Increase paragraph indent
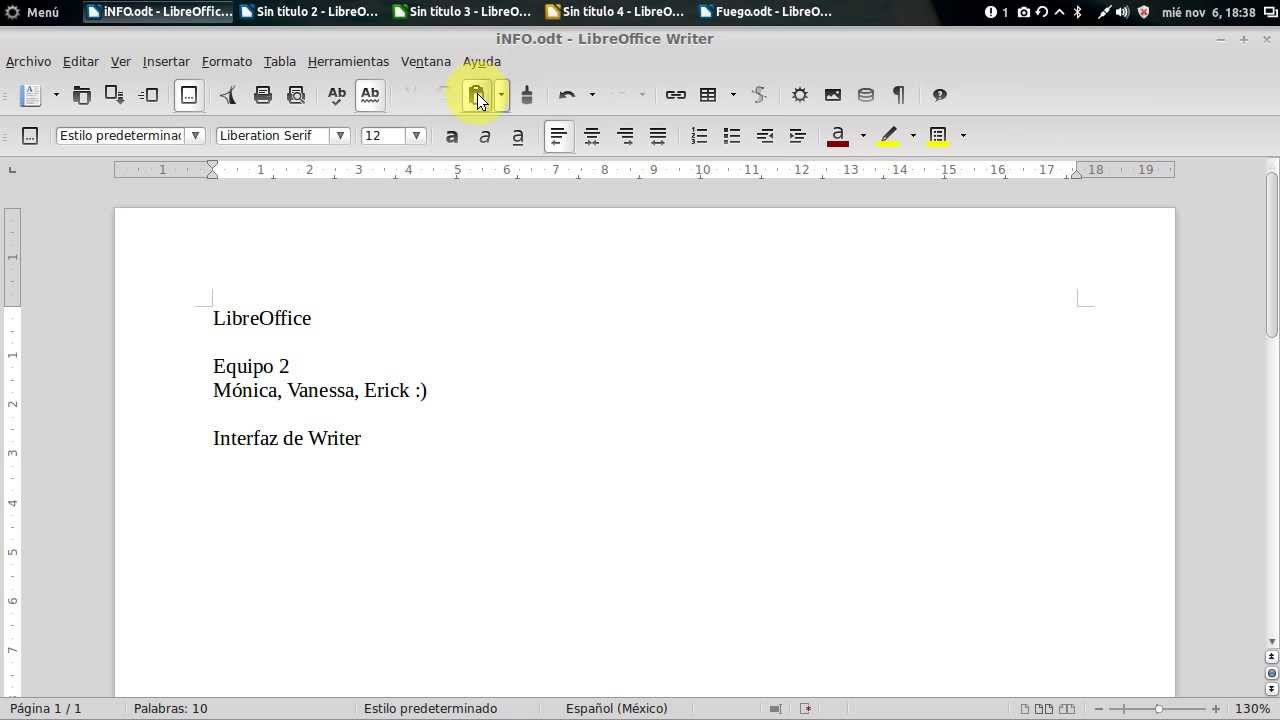 798,136
